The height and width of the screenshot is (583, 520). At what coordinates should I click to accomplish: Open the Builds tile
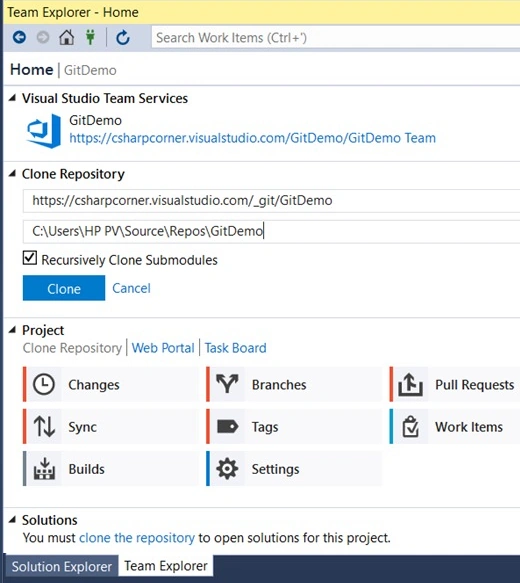point(111,469)
